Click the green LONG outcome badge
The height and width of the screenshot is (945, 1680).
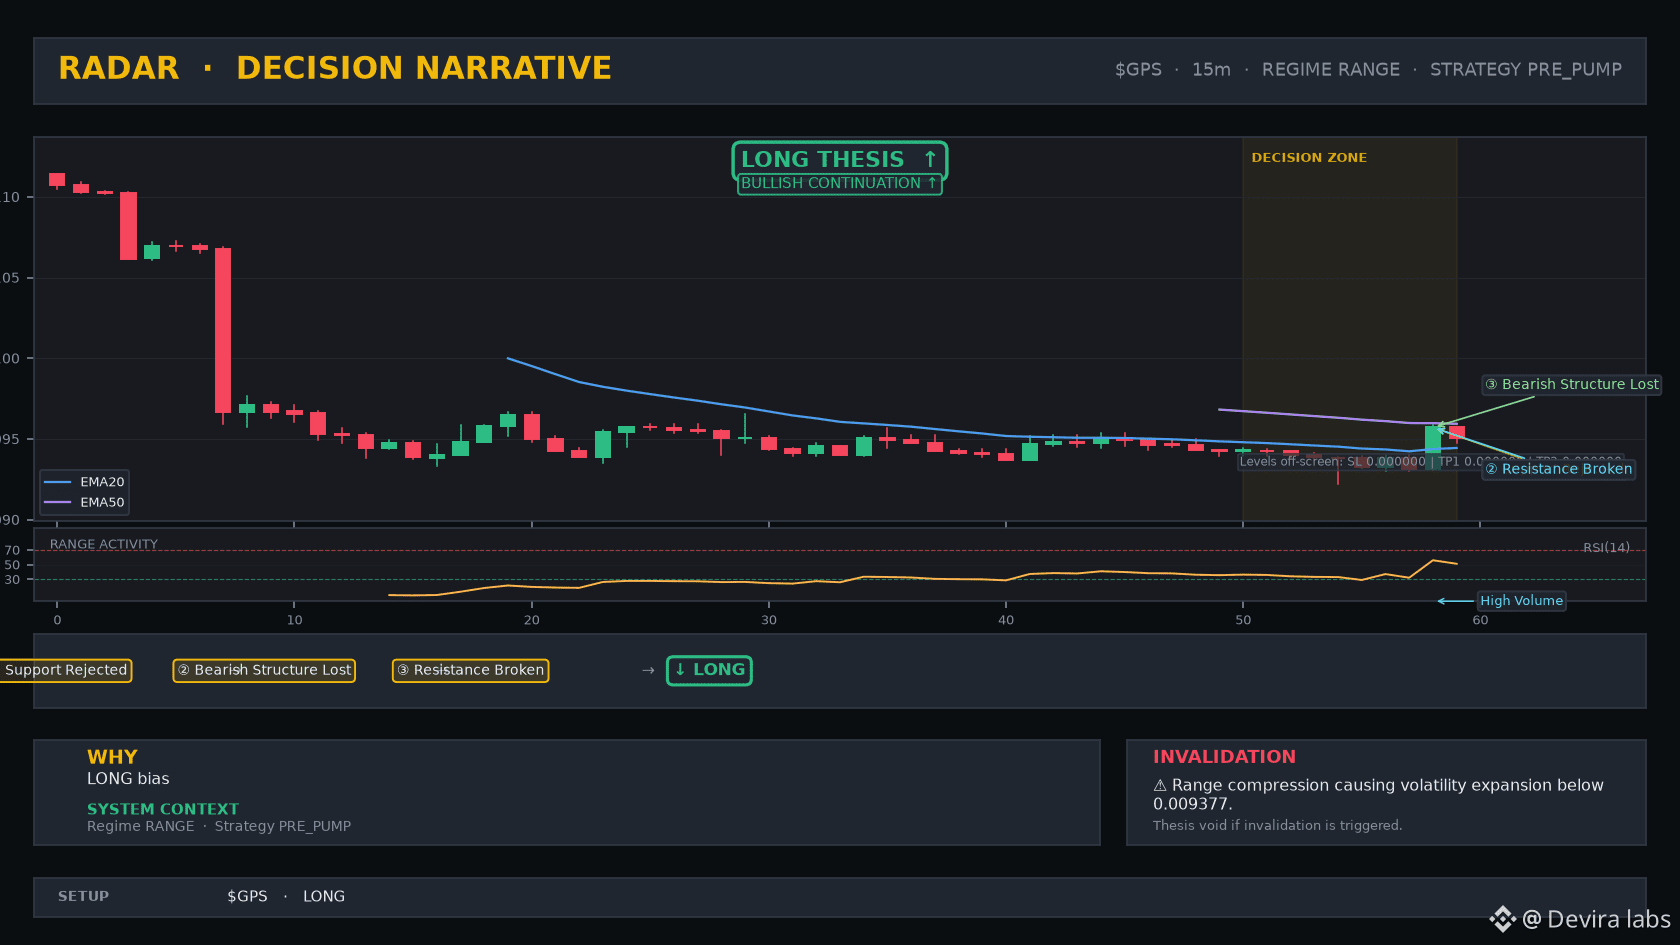(709, 670)
